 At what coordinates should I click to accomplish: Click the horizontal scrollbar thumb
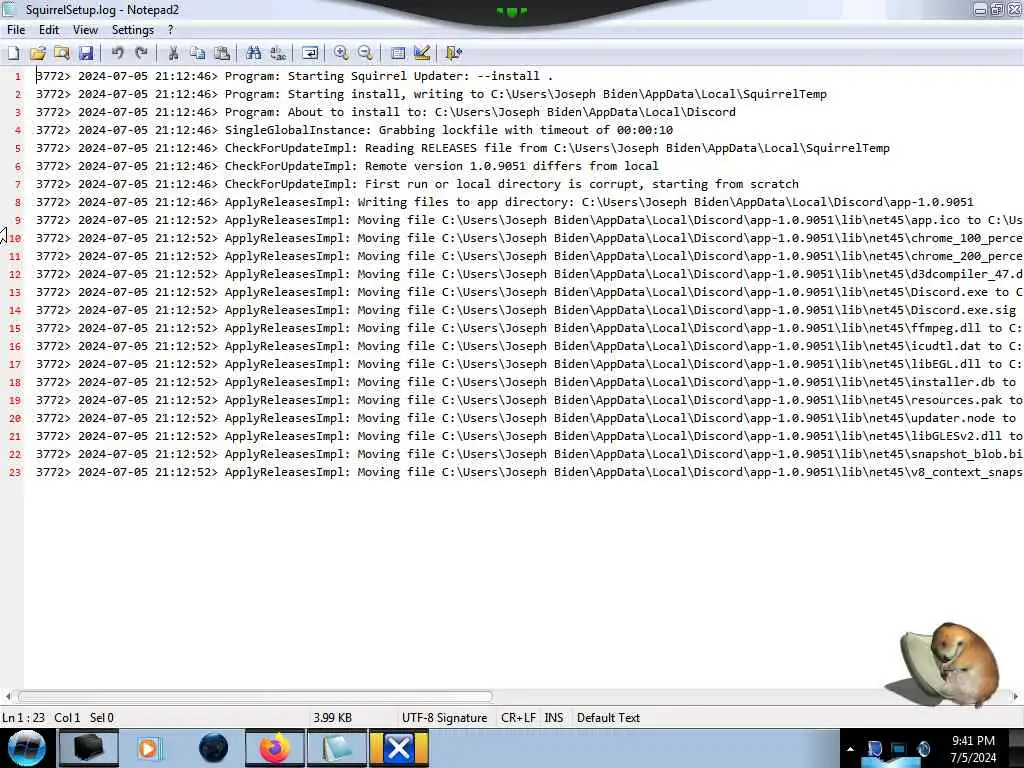pyautogui.click(x=255, y=696)
